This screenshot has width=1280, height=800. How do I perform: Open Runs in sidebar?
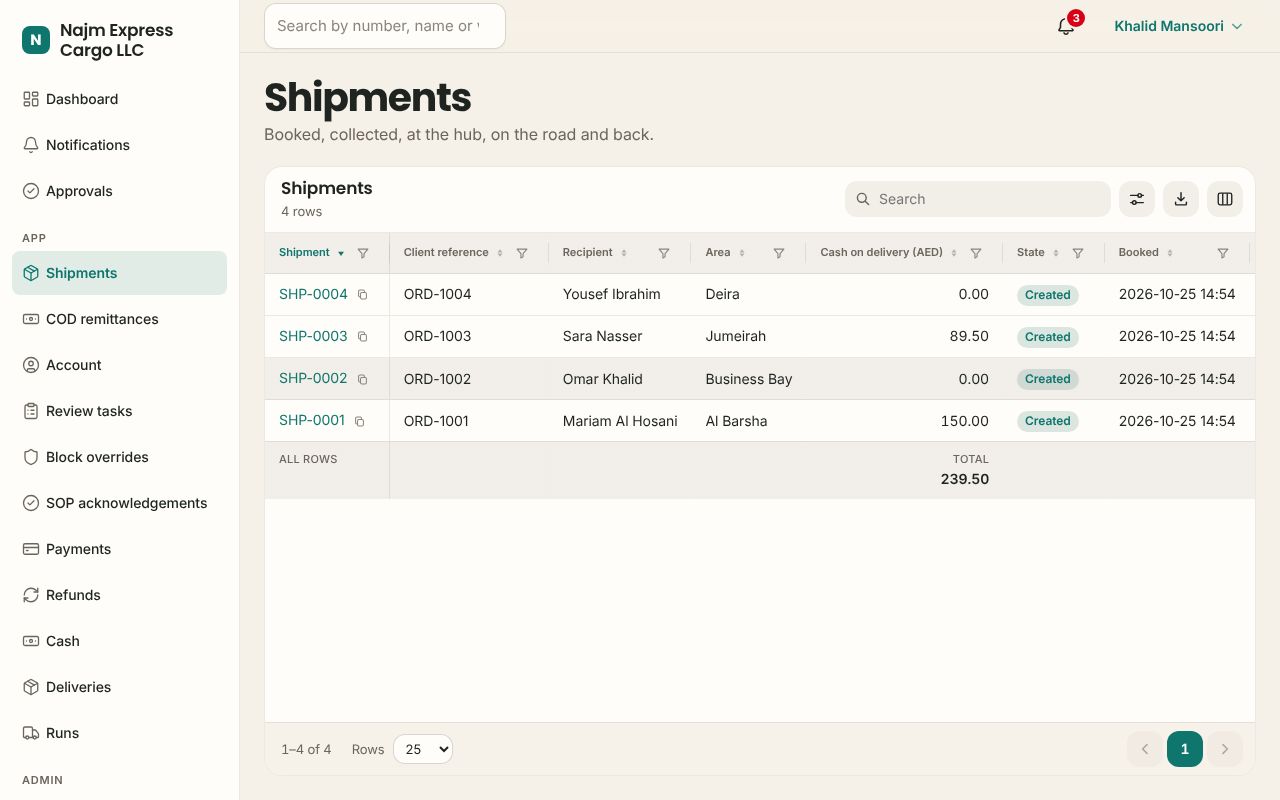pos(119,733)
